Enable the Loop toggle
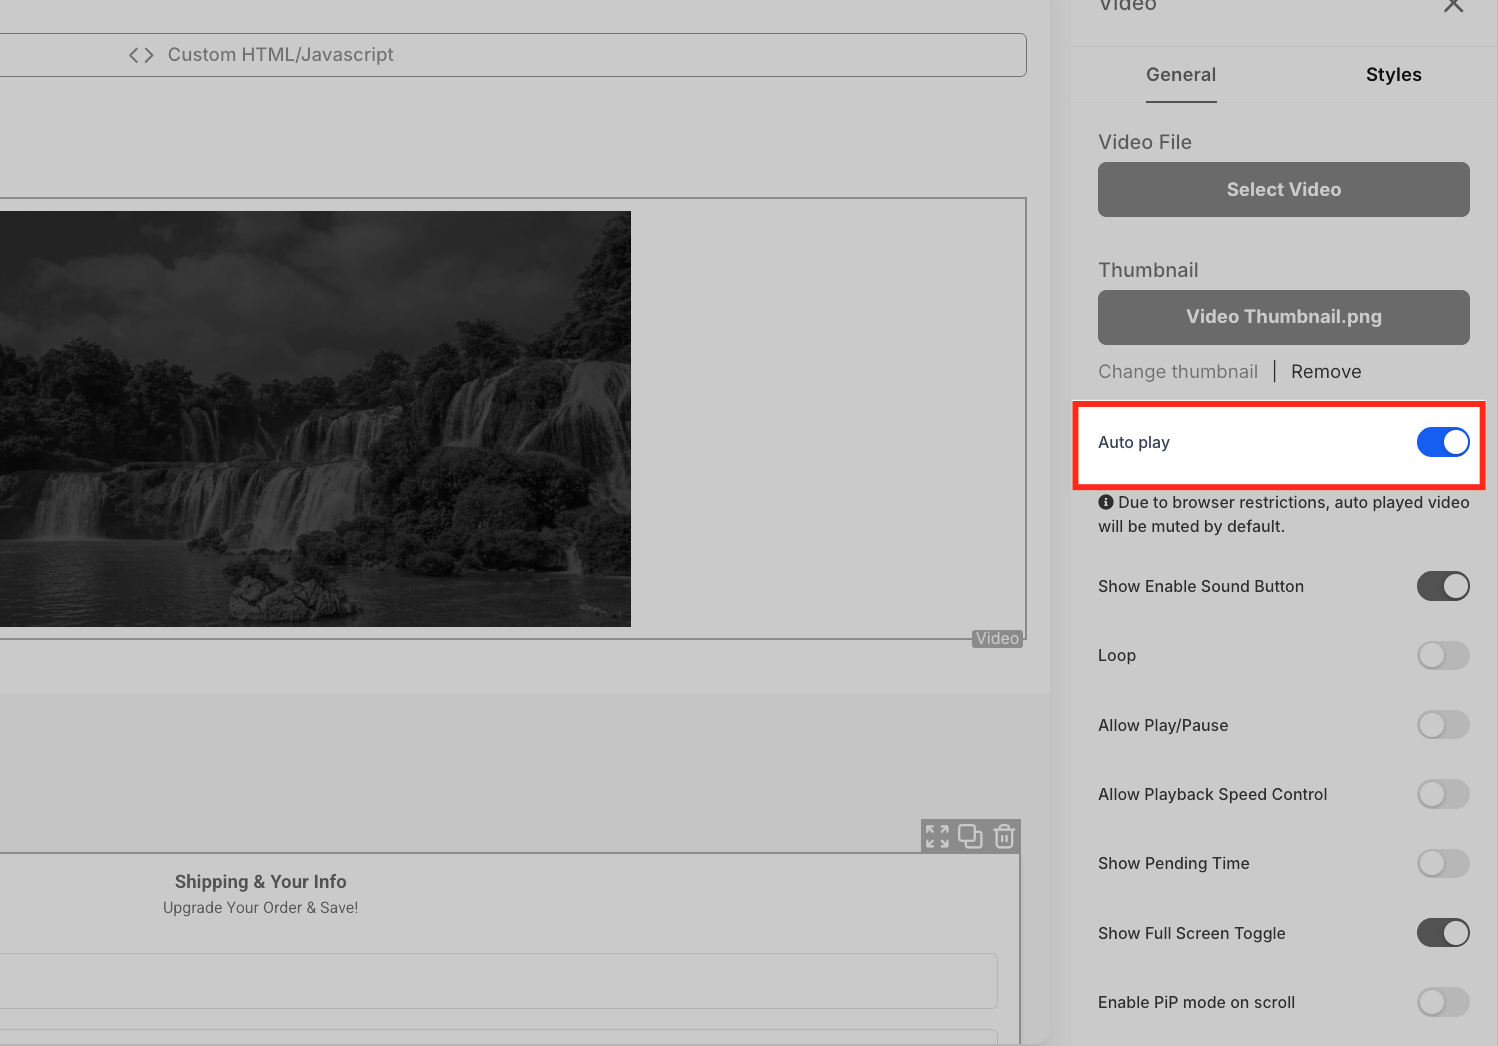This screenshot has height=1046, width=1498. click(1443, 655)
